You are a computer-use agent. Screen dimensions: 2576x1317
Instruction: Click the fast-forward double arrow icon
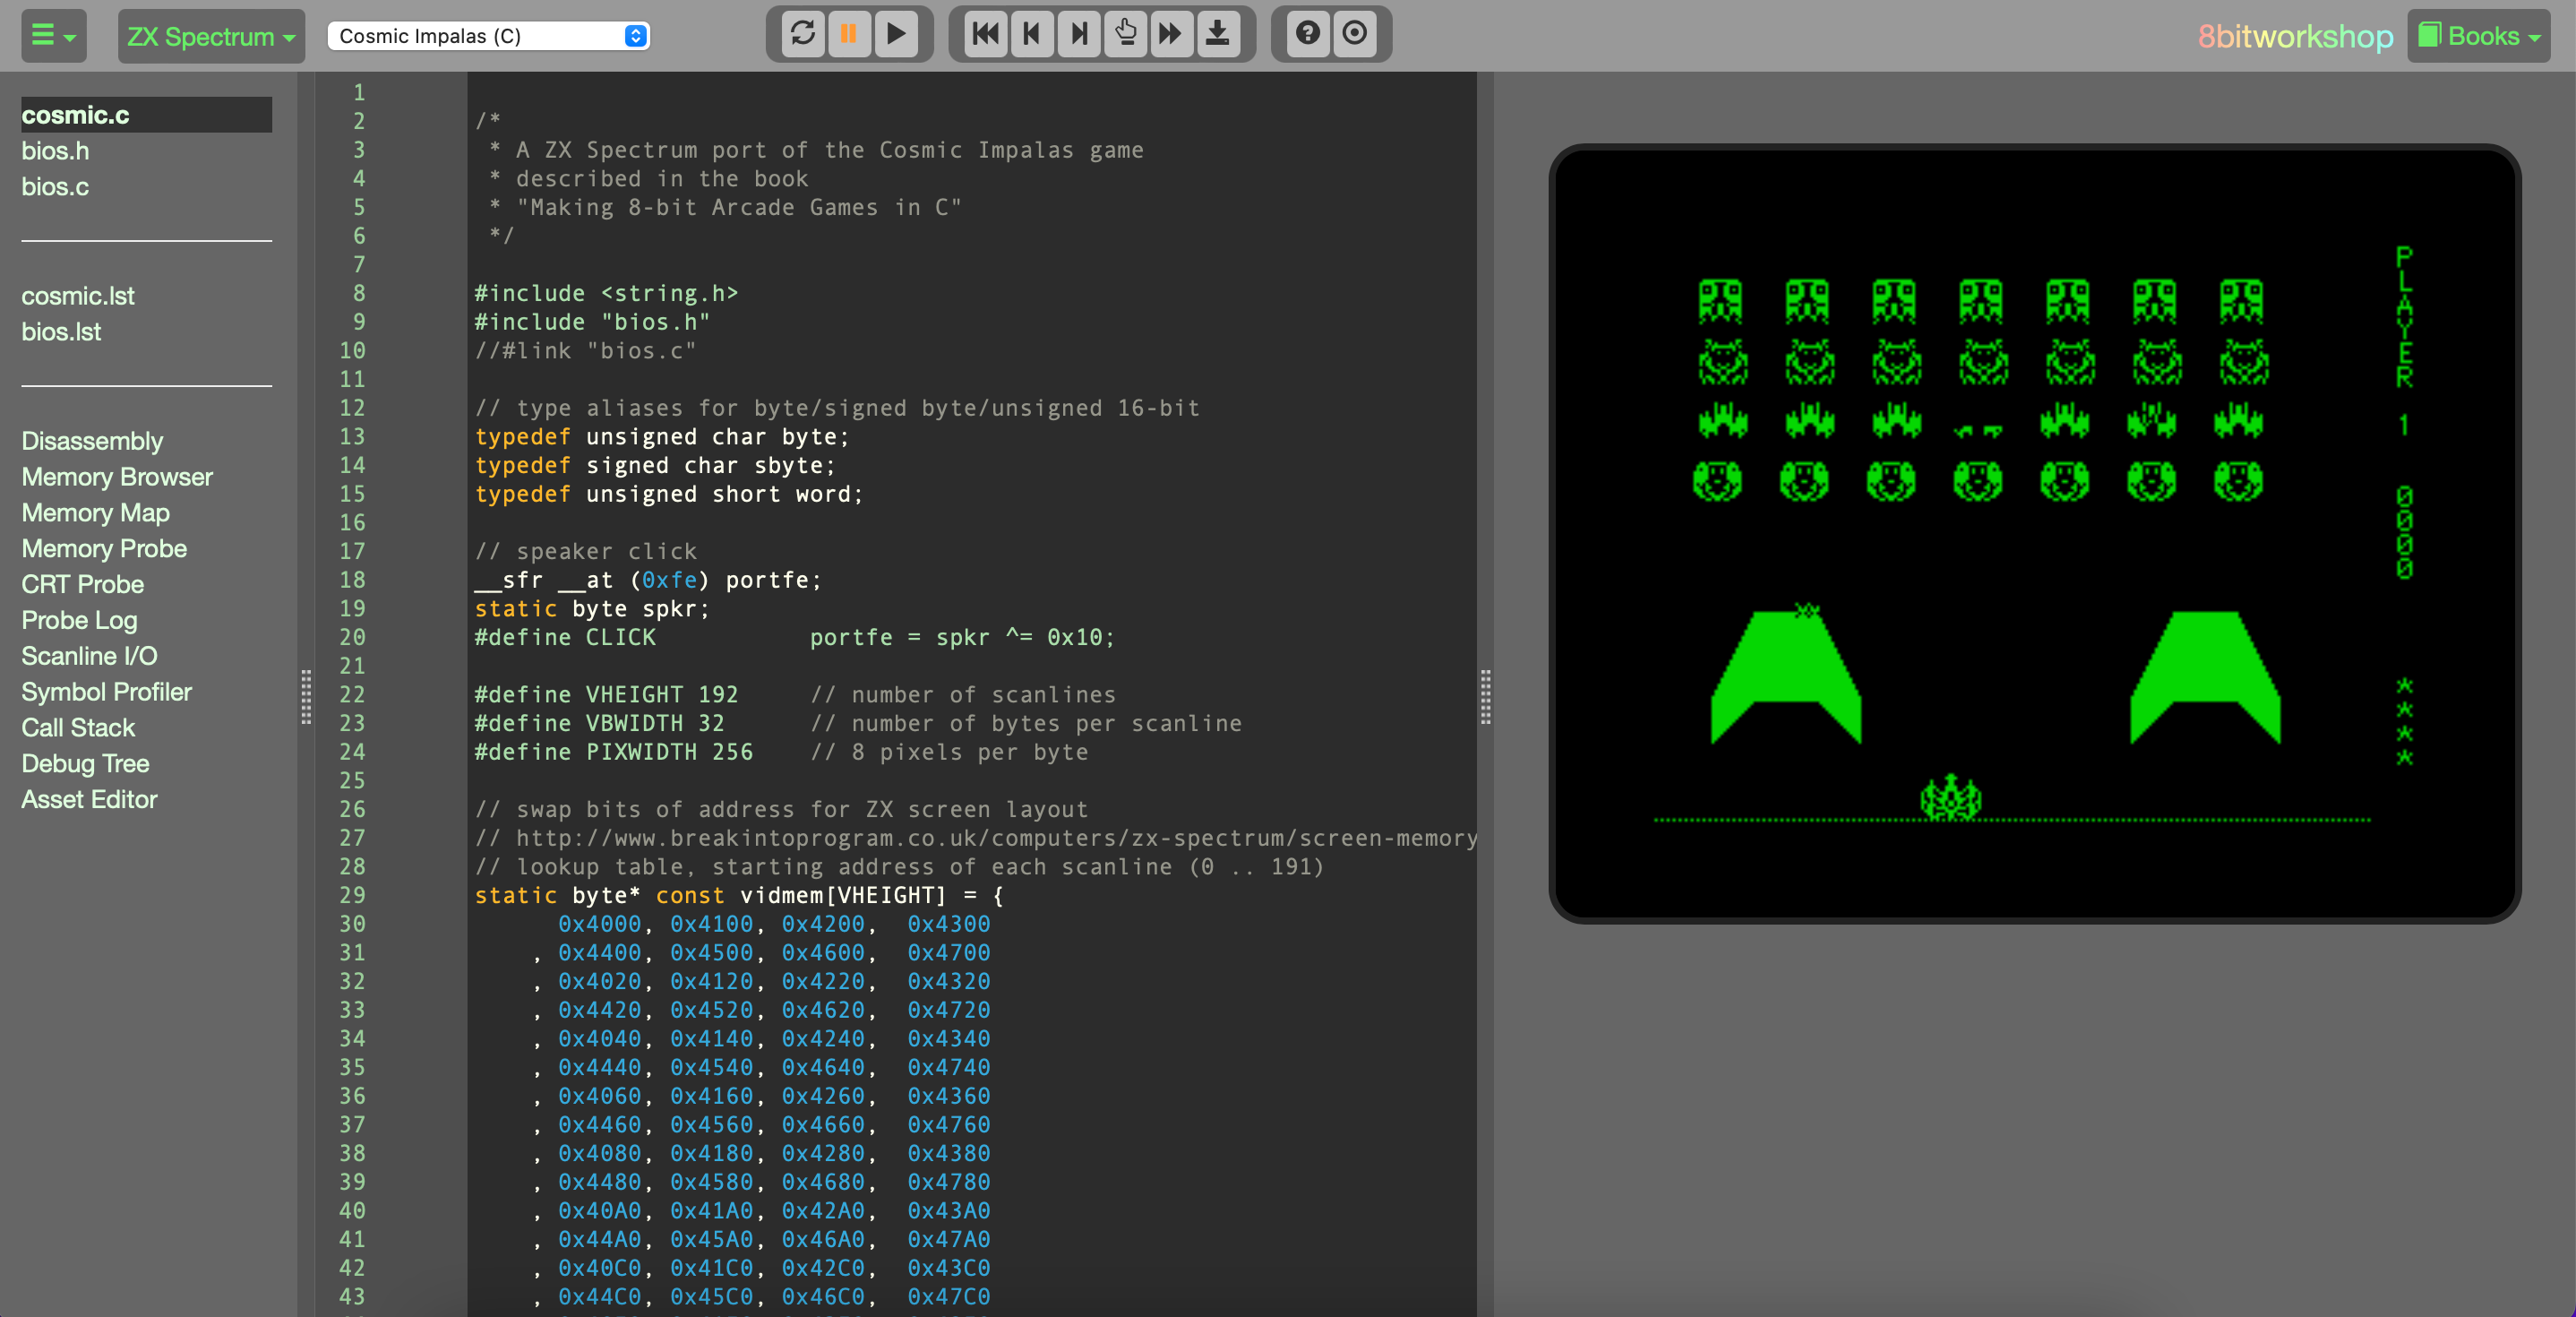point(1170,34)
